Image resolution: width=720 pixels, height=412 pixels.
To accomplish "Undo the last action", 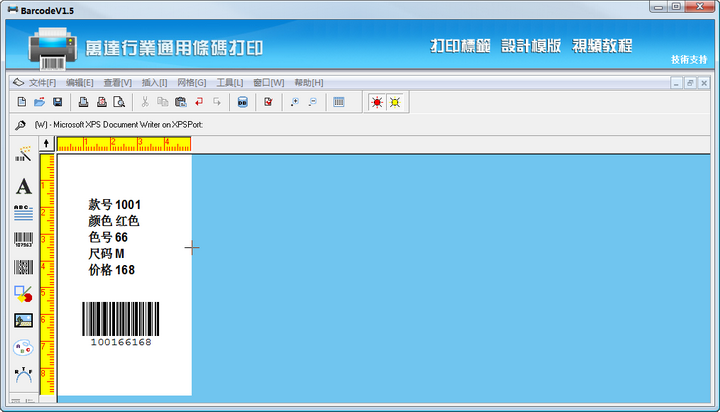I will pyautogui.click(x=199, y=102).
